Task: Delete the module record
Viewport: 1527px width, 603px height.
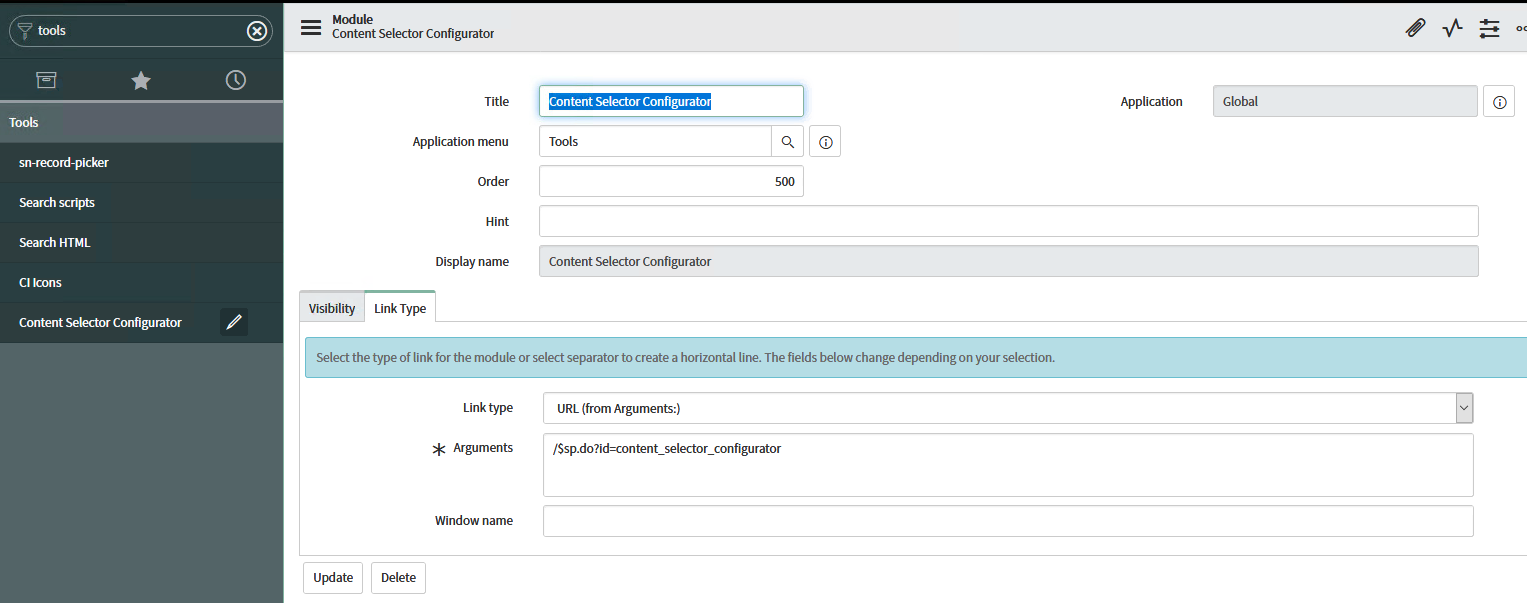Action: click(x=398, y=577)
